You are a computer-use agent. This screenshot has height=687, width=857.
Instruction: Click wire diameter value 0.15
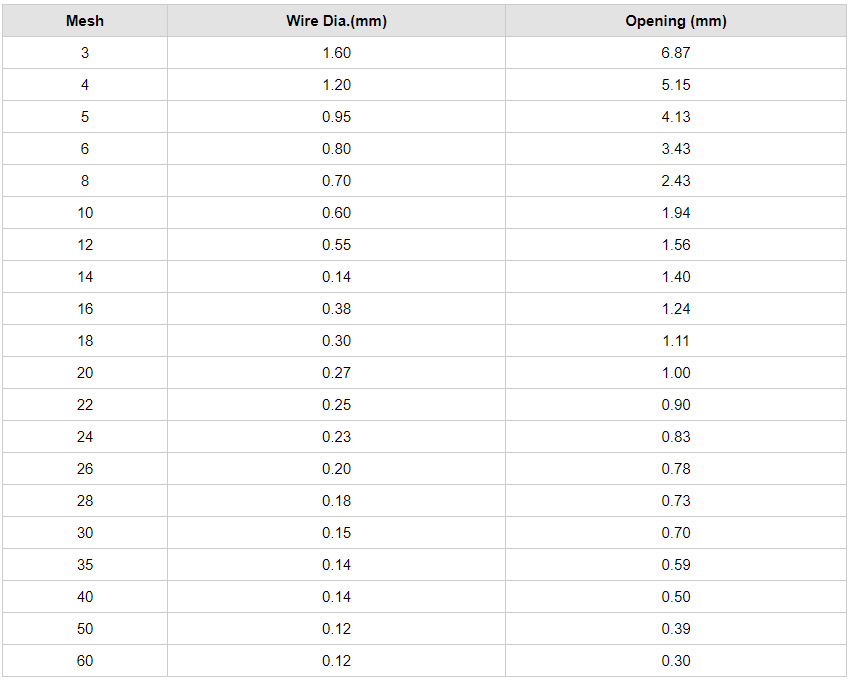tap(336, 533)
